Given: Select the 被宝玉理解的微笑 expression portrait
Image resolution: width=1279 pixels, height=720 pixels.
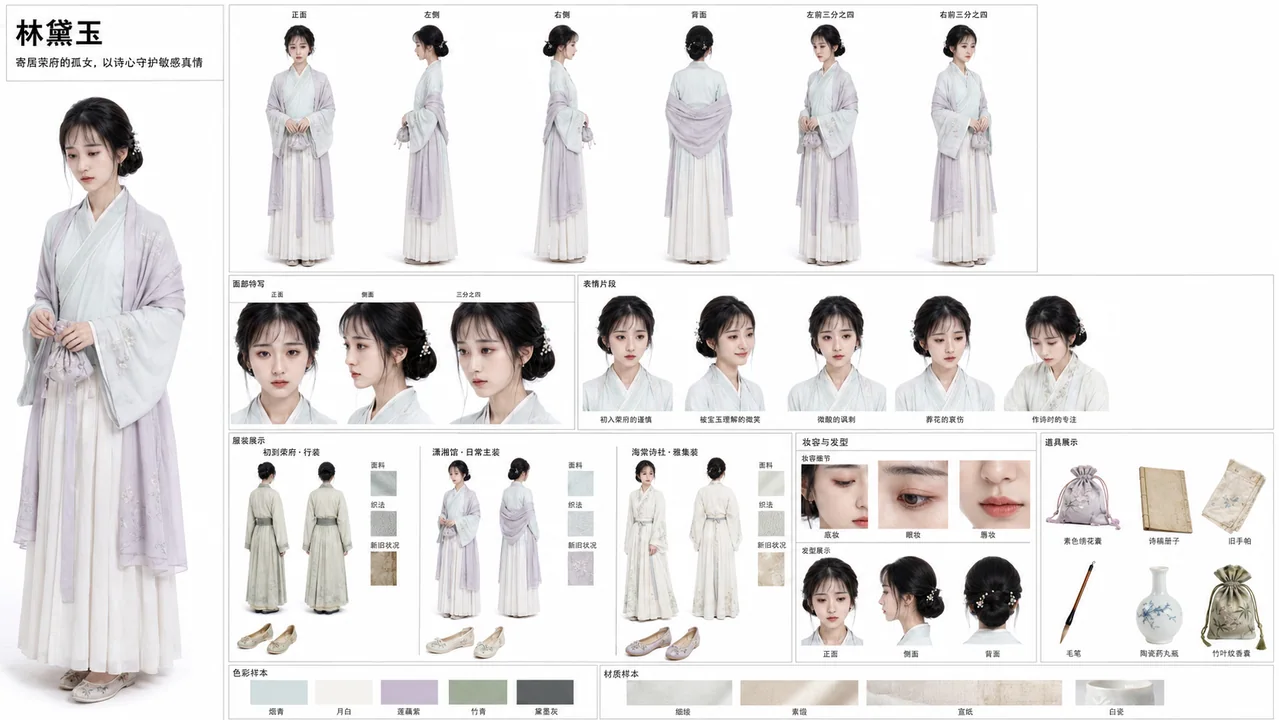Looking at the screenshot, I should coord(724,353).
